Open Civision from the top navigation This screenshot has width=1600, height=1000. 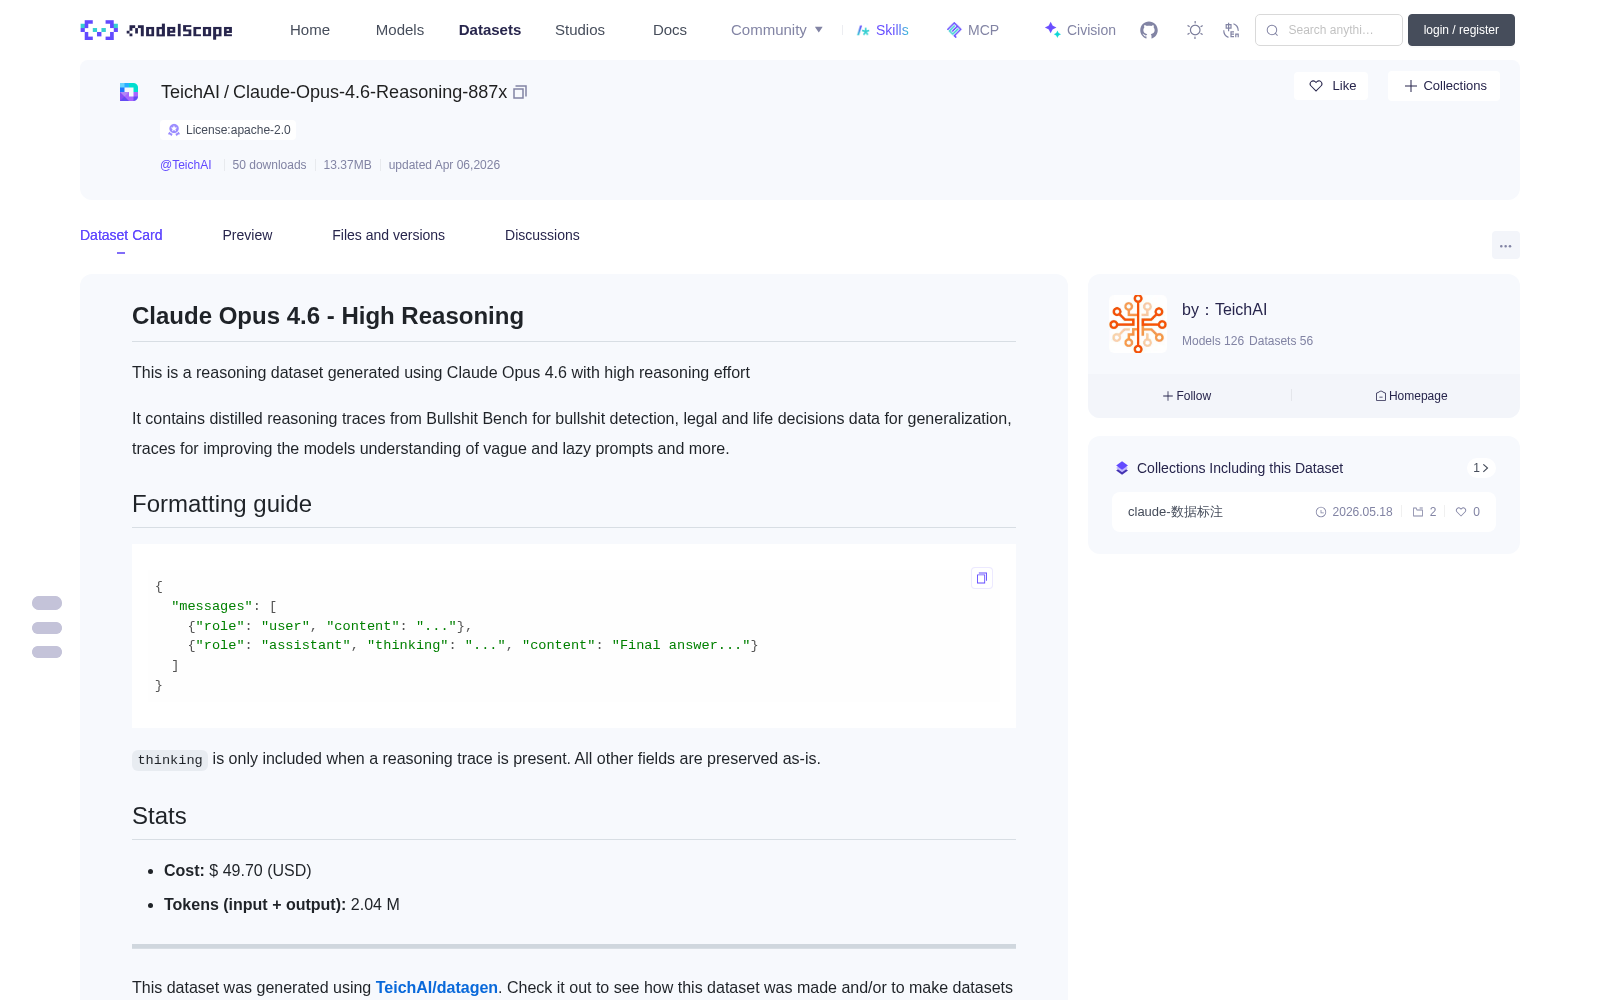pyautogui.click(x=1080, y=30)
